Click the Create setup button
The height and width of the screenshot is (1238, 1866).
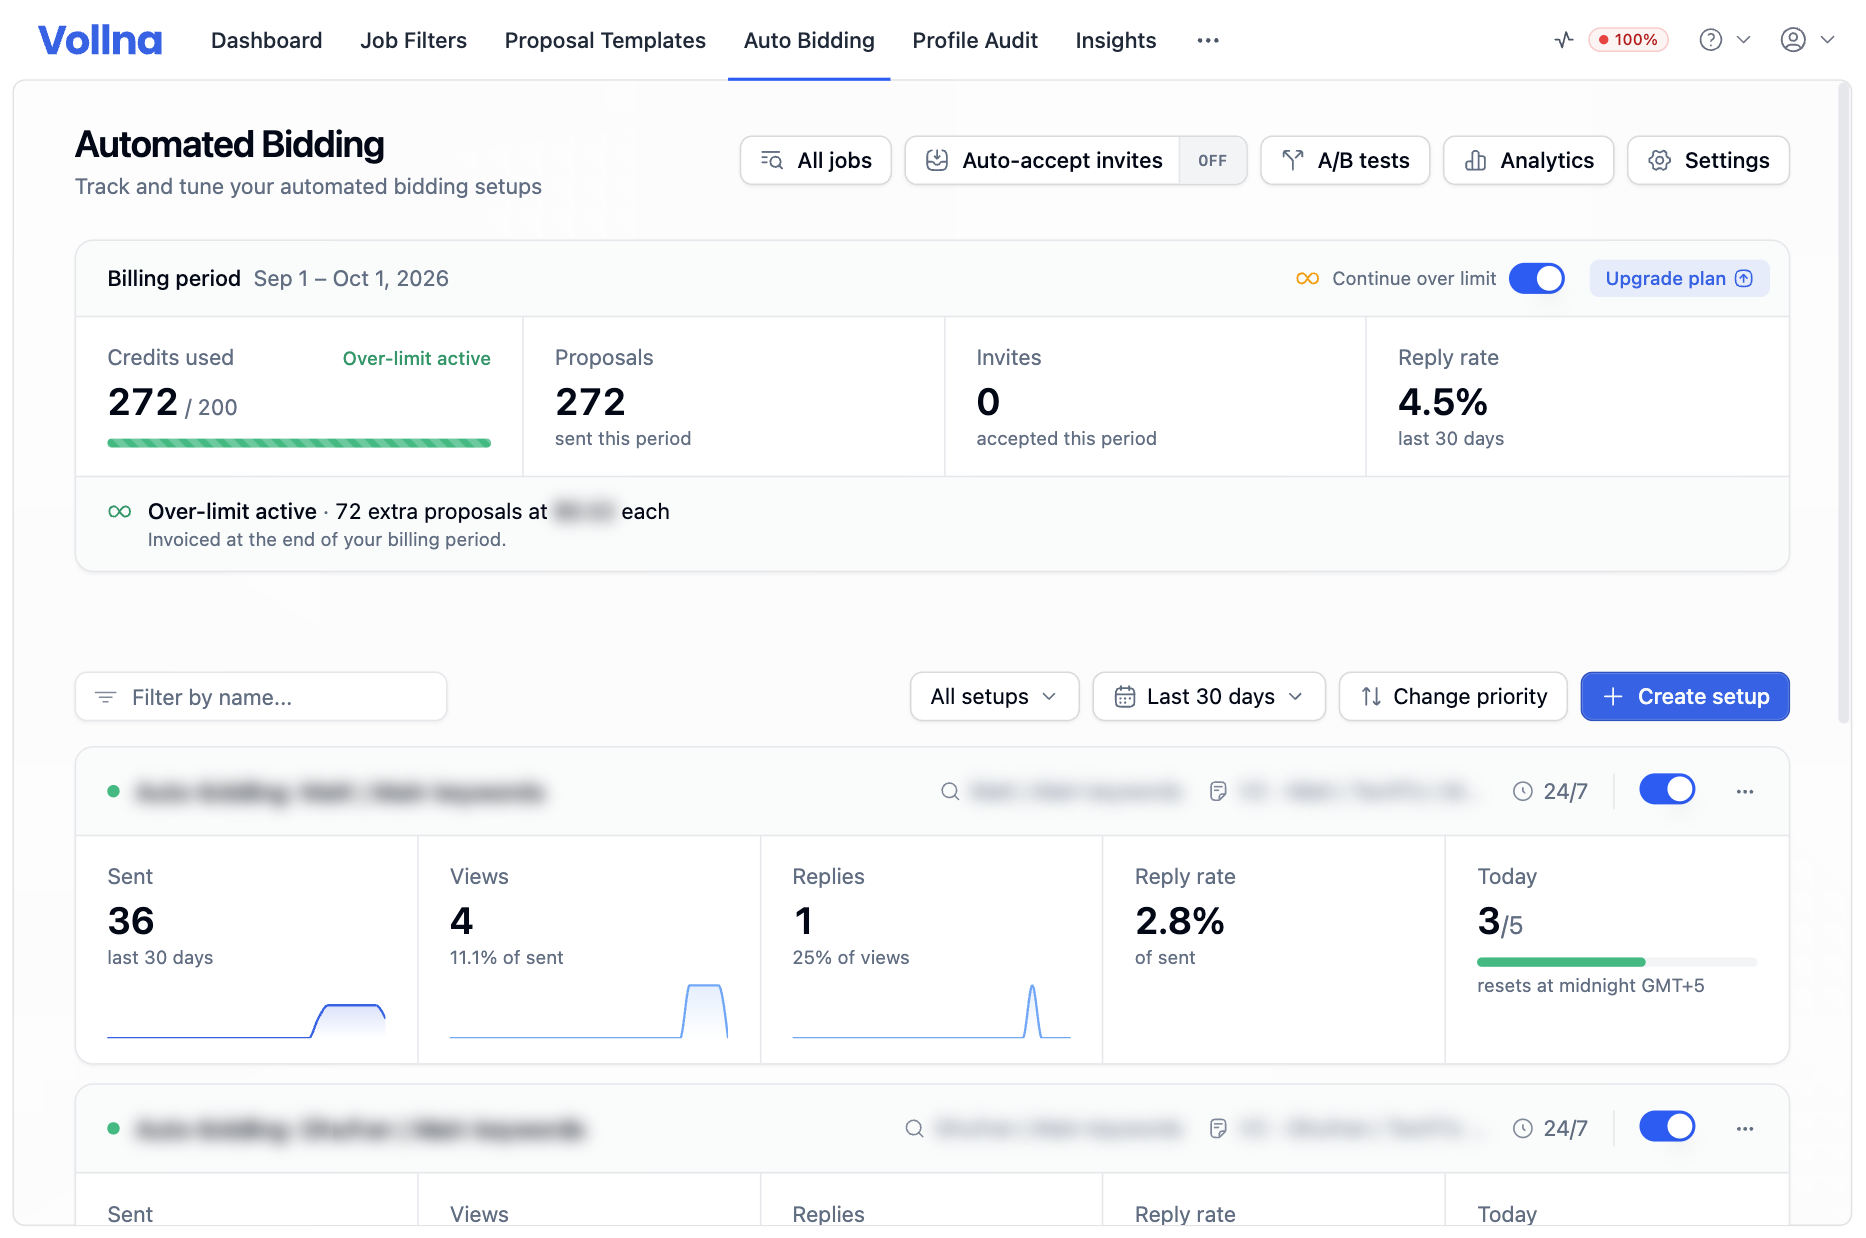1685,697
